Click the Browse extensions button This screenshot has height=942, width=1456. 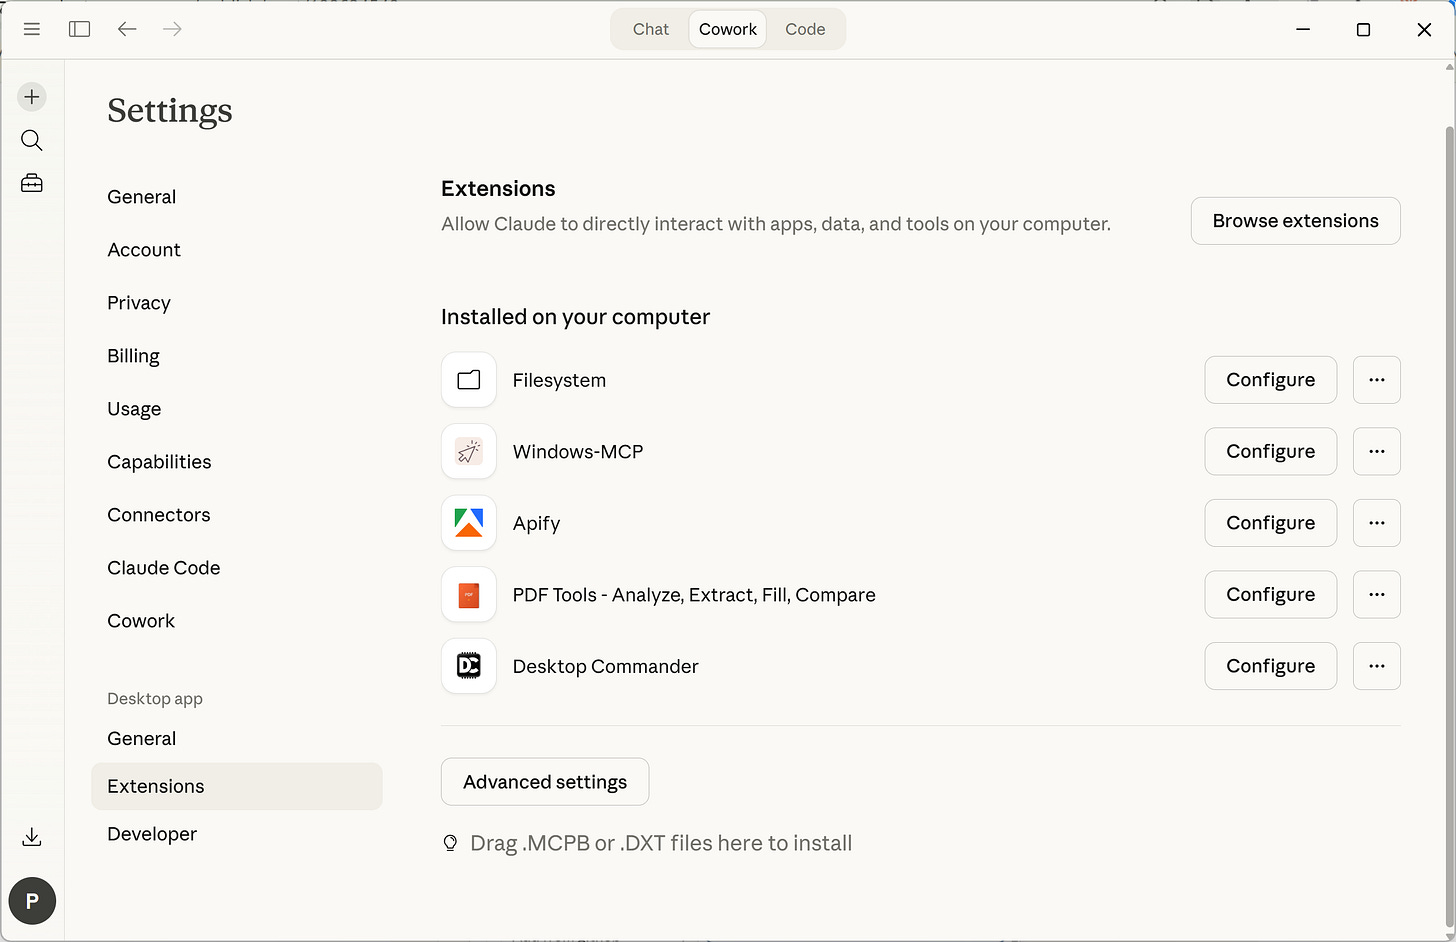(1295, 220)
